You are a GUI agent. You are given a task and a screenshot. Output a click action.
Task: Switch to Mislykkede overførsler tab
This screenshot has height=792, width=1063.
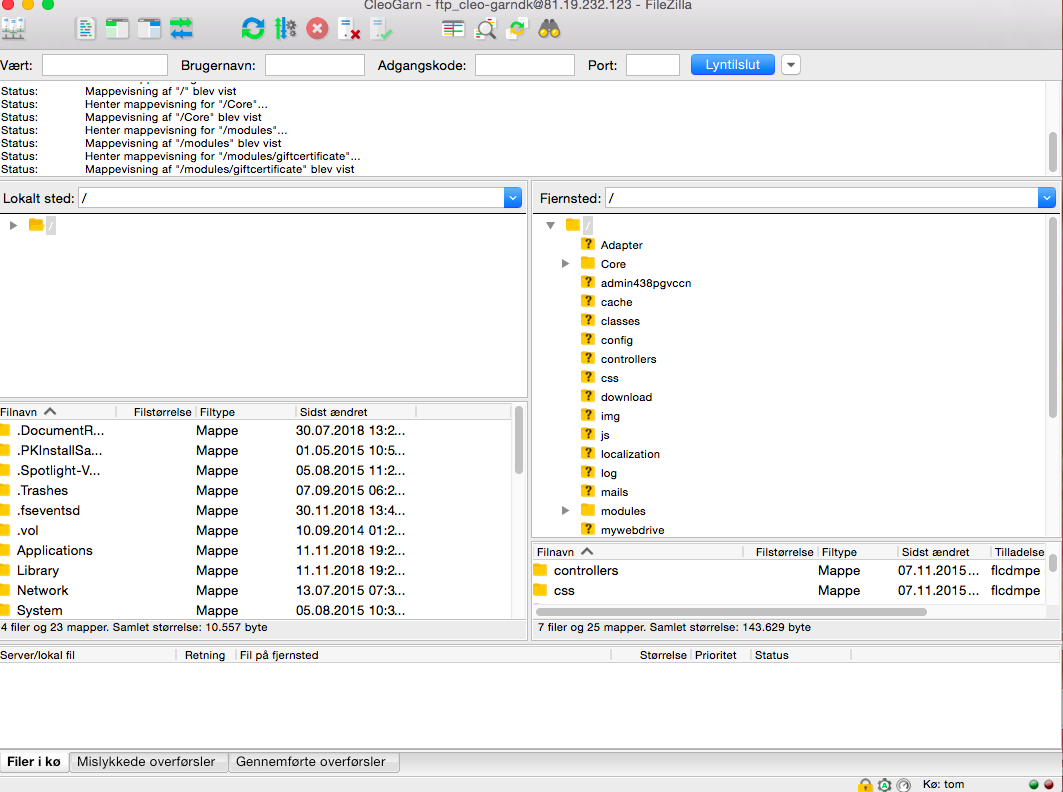(146, 761)
